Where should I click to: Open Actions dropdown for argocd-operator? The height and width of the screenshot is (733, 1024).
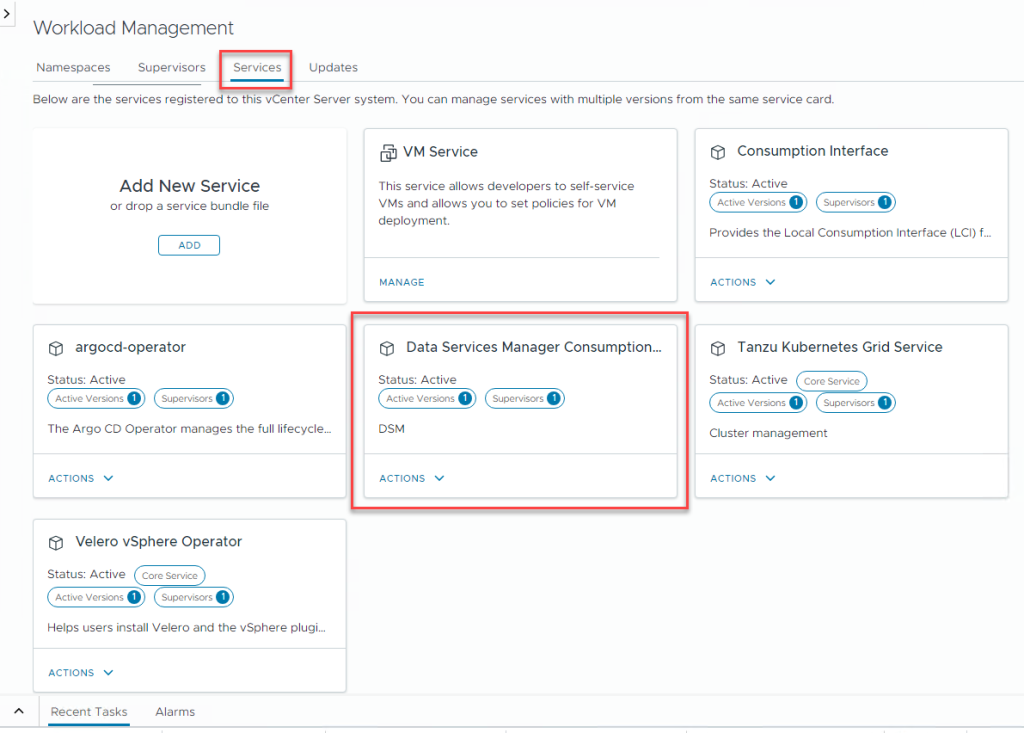pyautogui.click(x=81, y=478)
